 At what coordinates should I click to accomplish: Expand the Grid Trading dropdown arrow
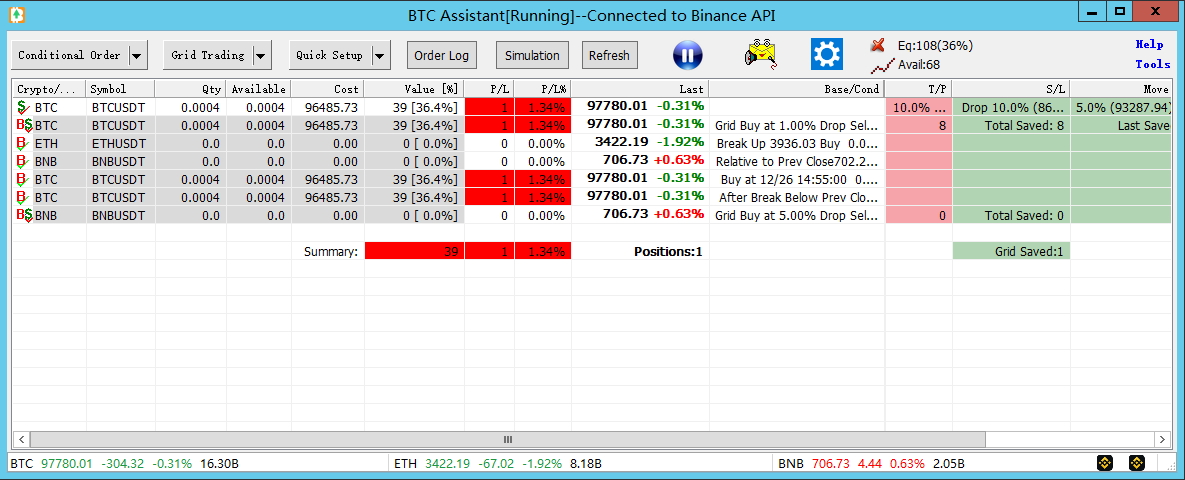tap(261, 55)
